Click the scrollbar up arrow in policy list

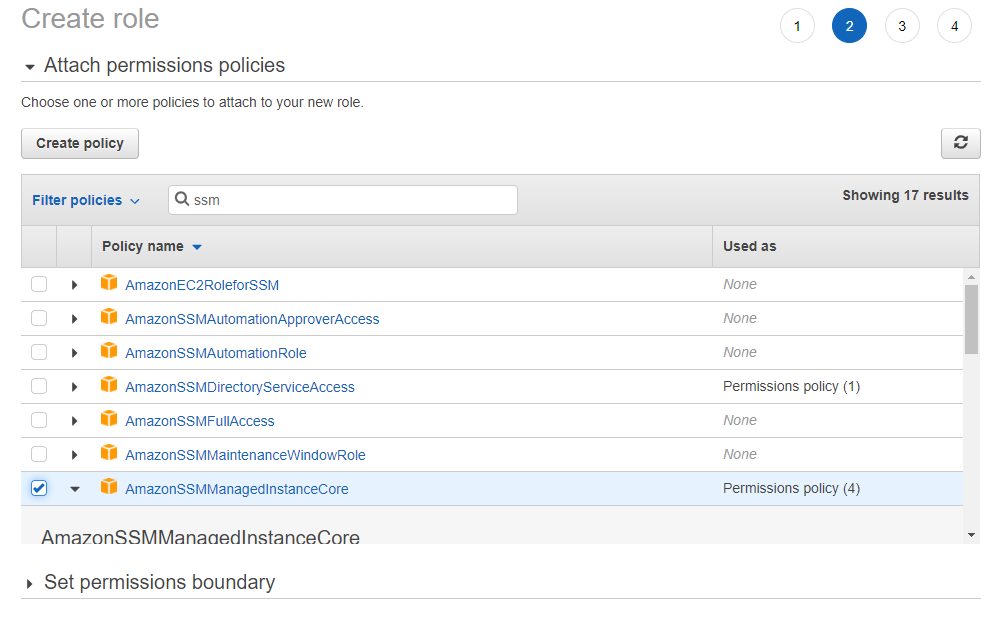971,277
